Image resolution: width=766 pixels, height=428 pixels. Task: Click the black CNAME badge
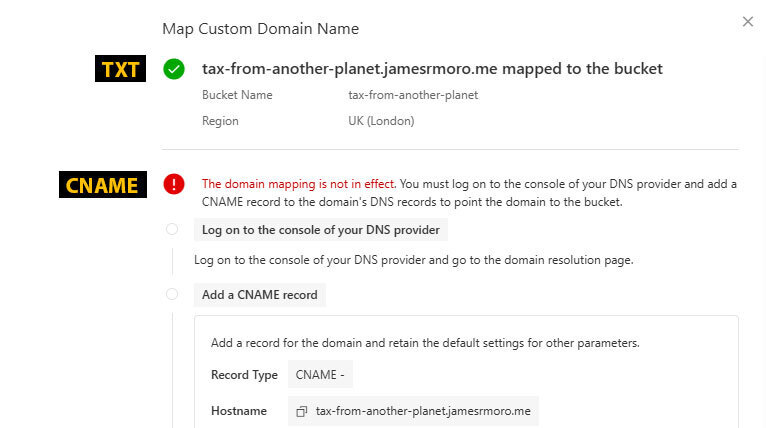pyautogui.click(x=103, y=185)
